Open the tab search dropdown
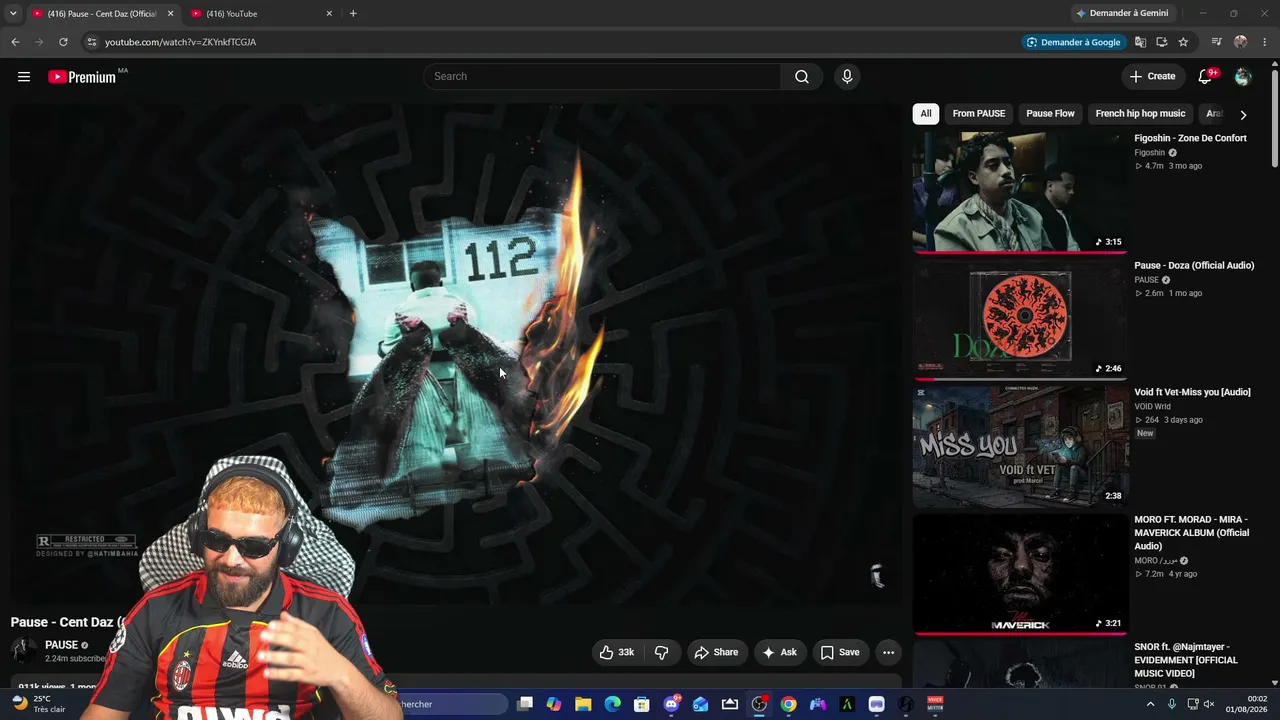Image resolution: width=1280 pixels, height=720 pixels. coord(13,14)
